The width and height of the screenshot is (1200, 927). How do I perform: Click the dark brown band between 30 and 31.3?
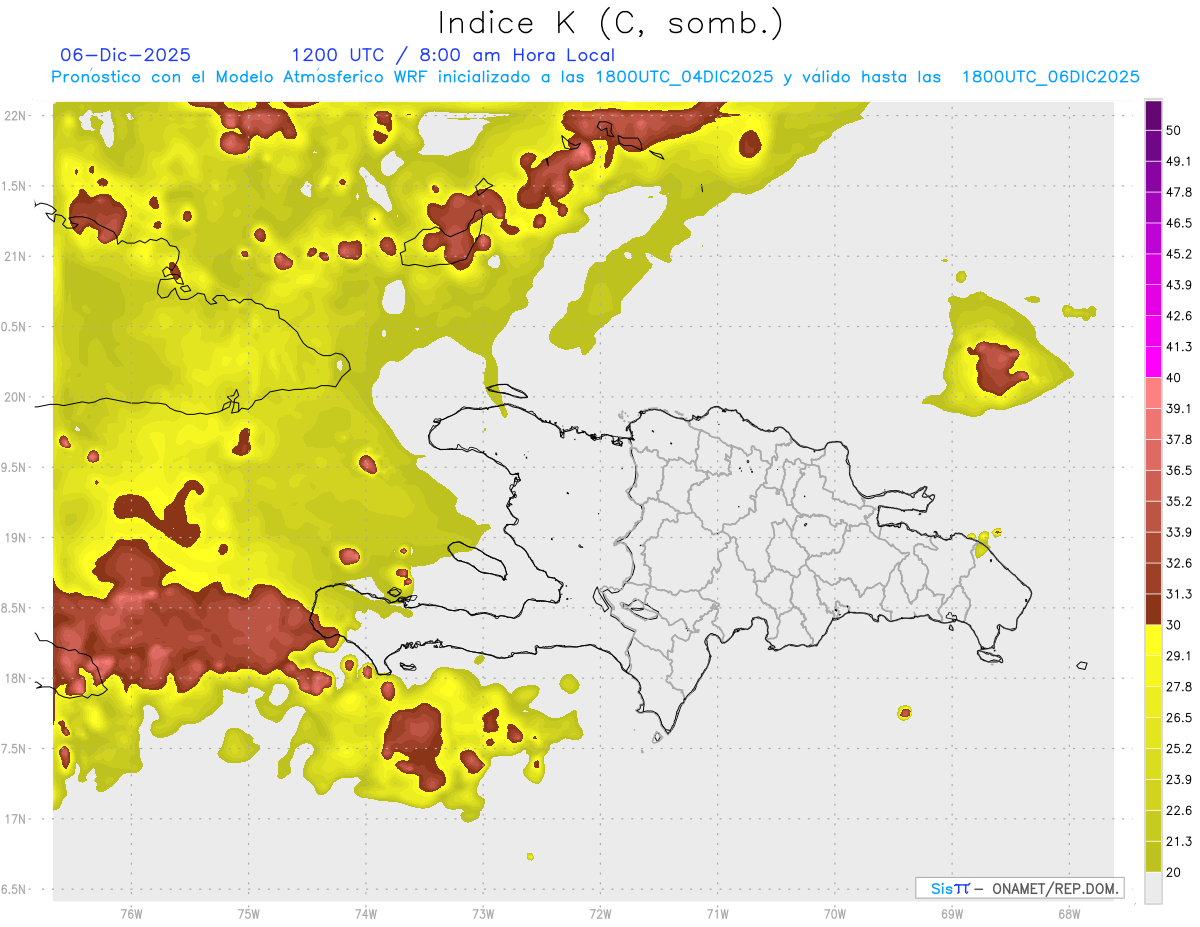tap(1154, 609)
